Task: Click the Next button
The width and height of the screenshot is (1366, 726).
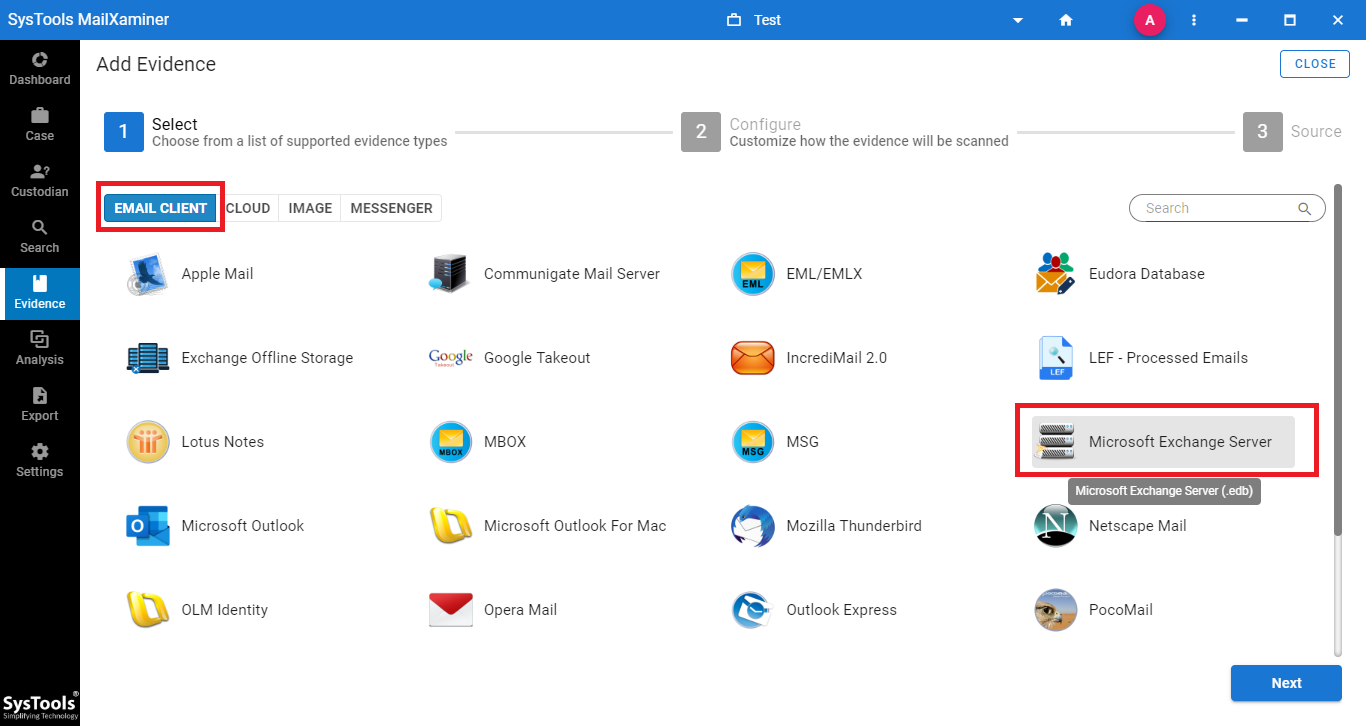Action: [1286, 683]
